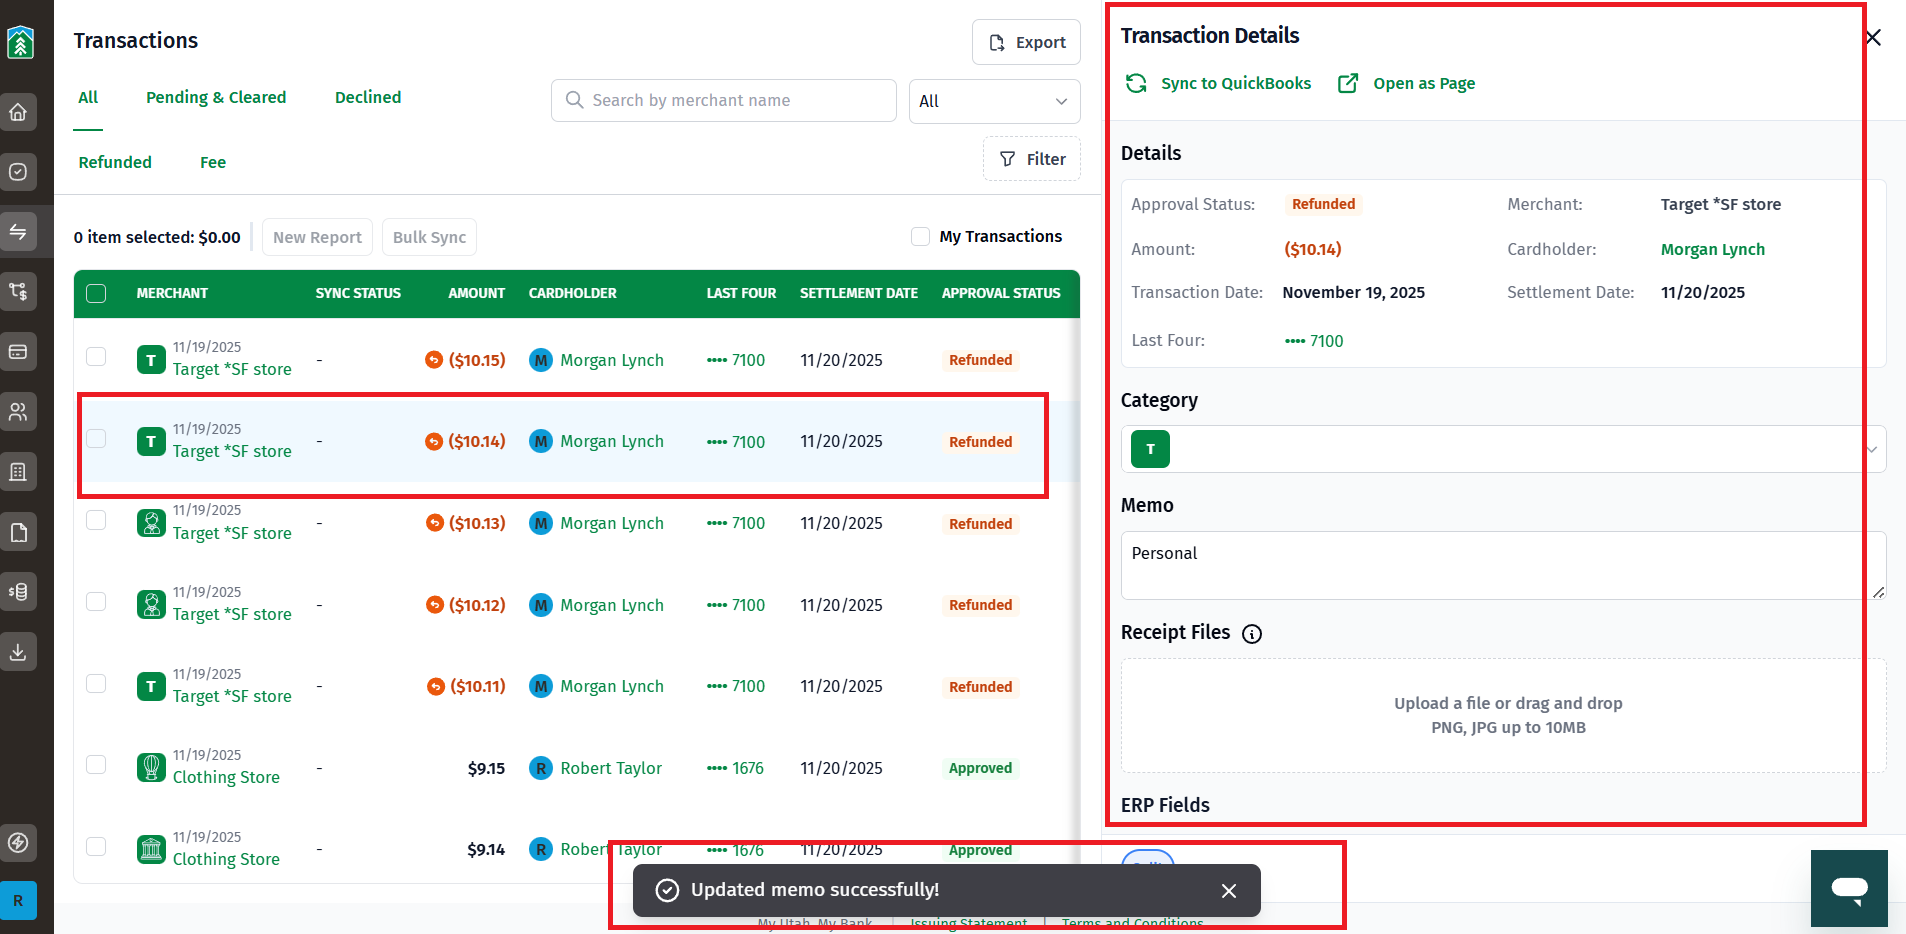This screenshot has height=934, width=1906.
Task: Open the chat support widget
Action: pyautogui.click(x=1849, y=888)
